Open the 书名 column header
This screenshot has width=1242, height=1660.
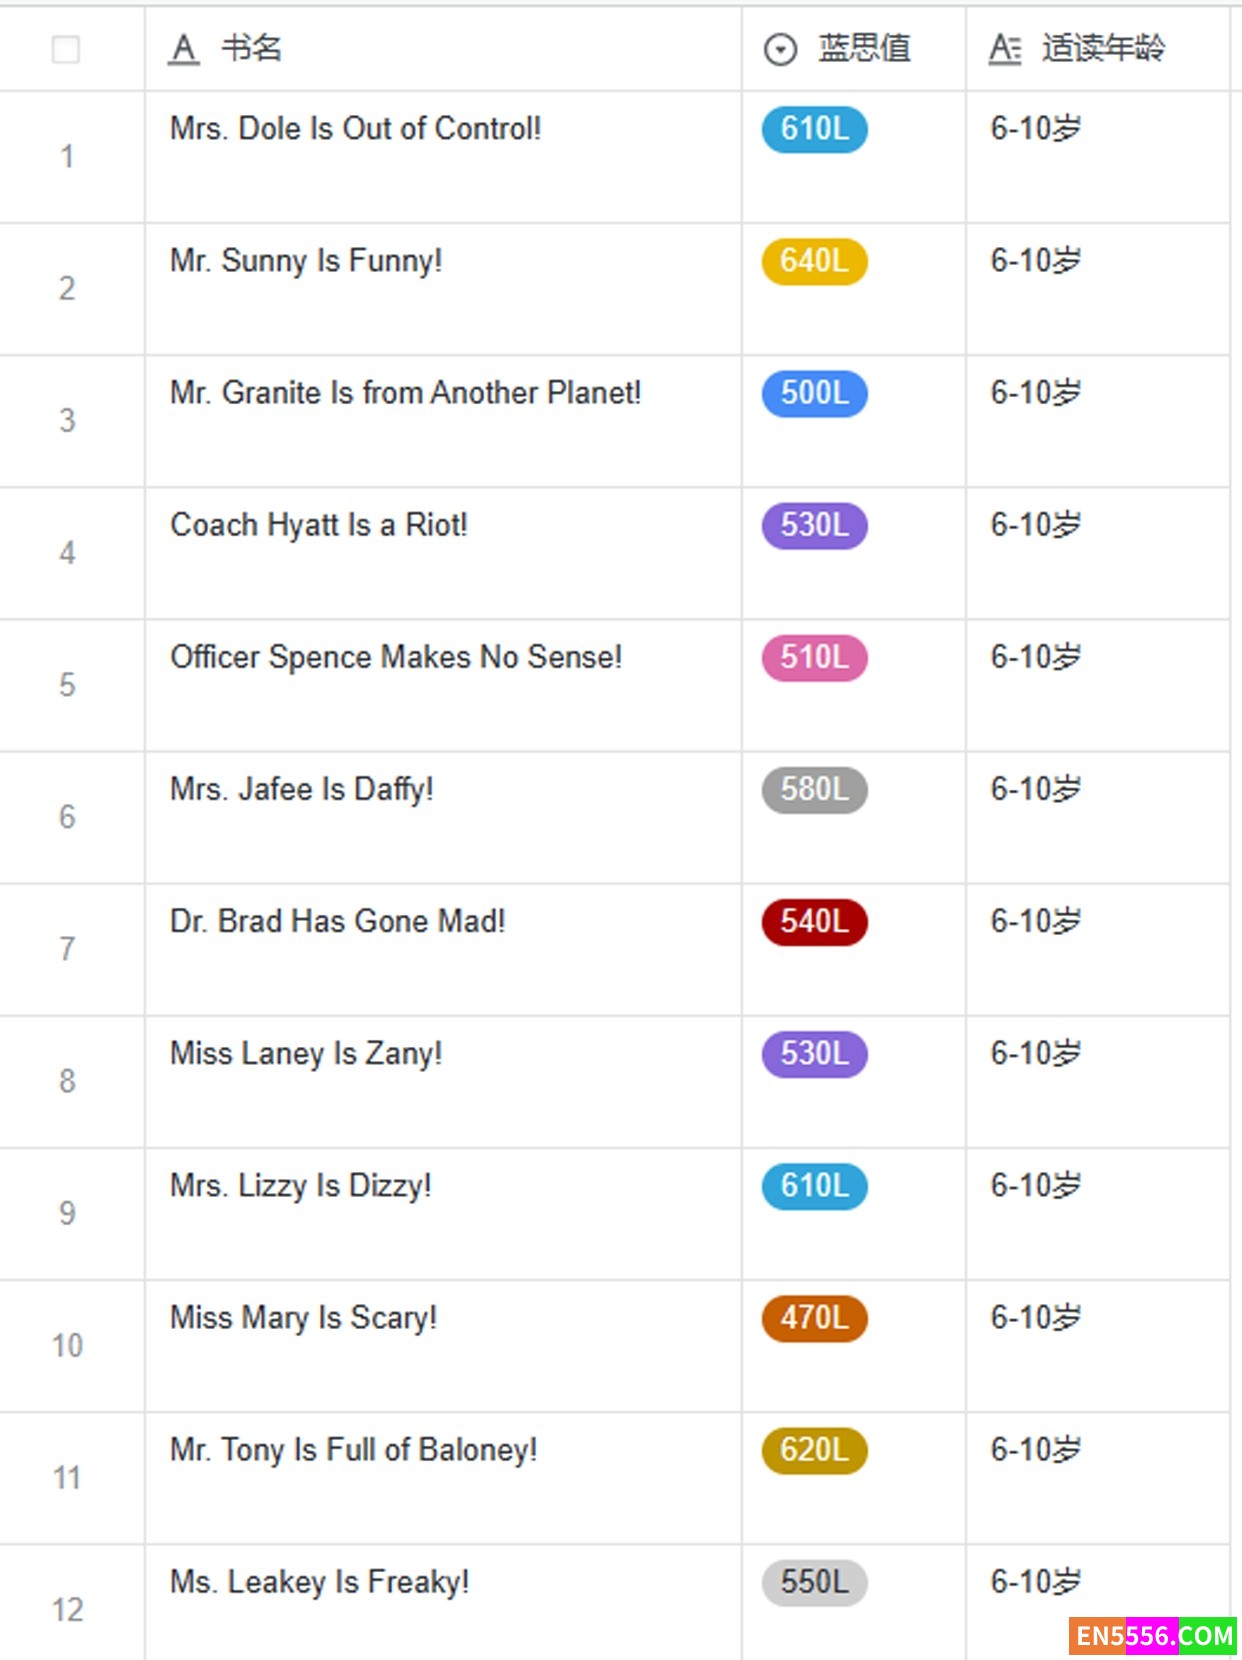click(x=252, y=48)
